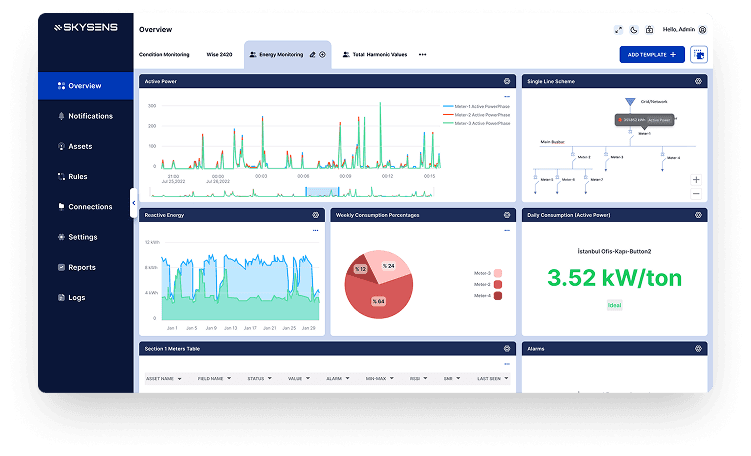Expand the Asset Name column dropdown

tap(179, 379)
